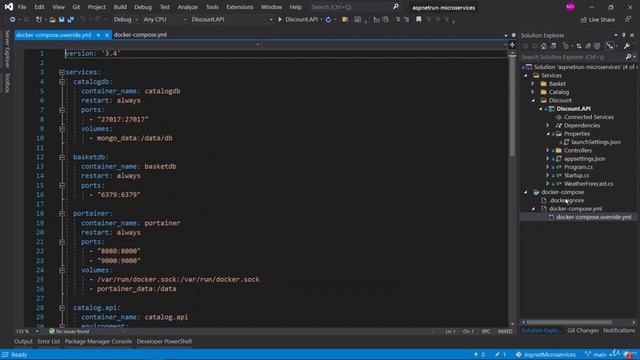Collapse the portainer: code block

(x=62, y=213)
